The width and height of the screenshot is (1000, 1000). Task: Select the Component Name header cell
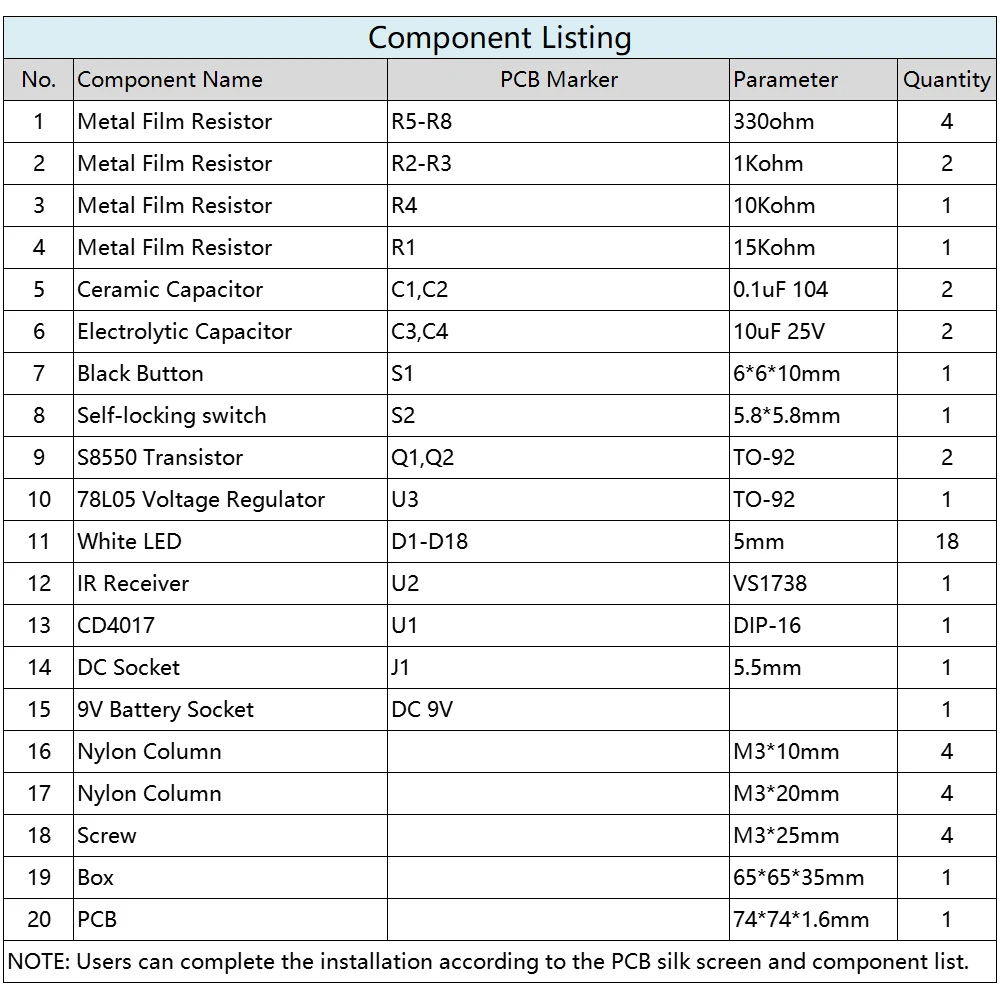click(x=230, y=80)
